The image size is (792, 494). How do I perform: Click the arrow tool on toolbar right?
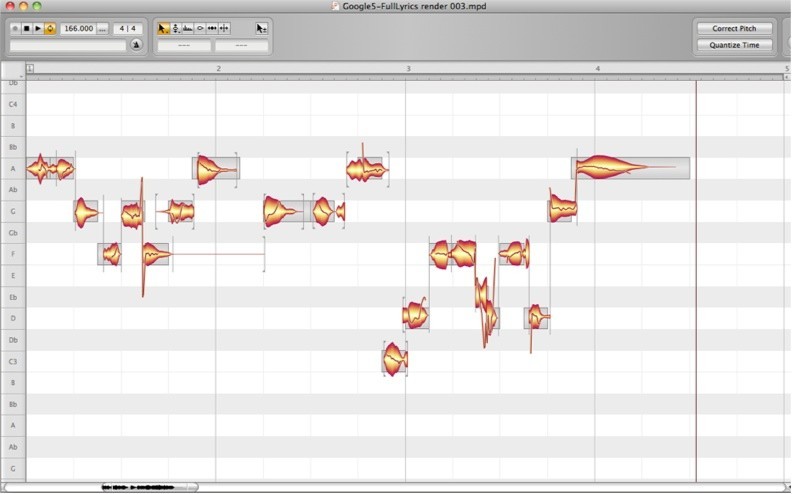(261, 29)
